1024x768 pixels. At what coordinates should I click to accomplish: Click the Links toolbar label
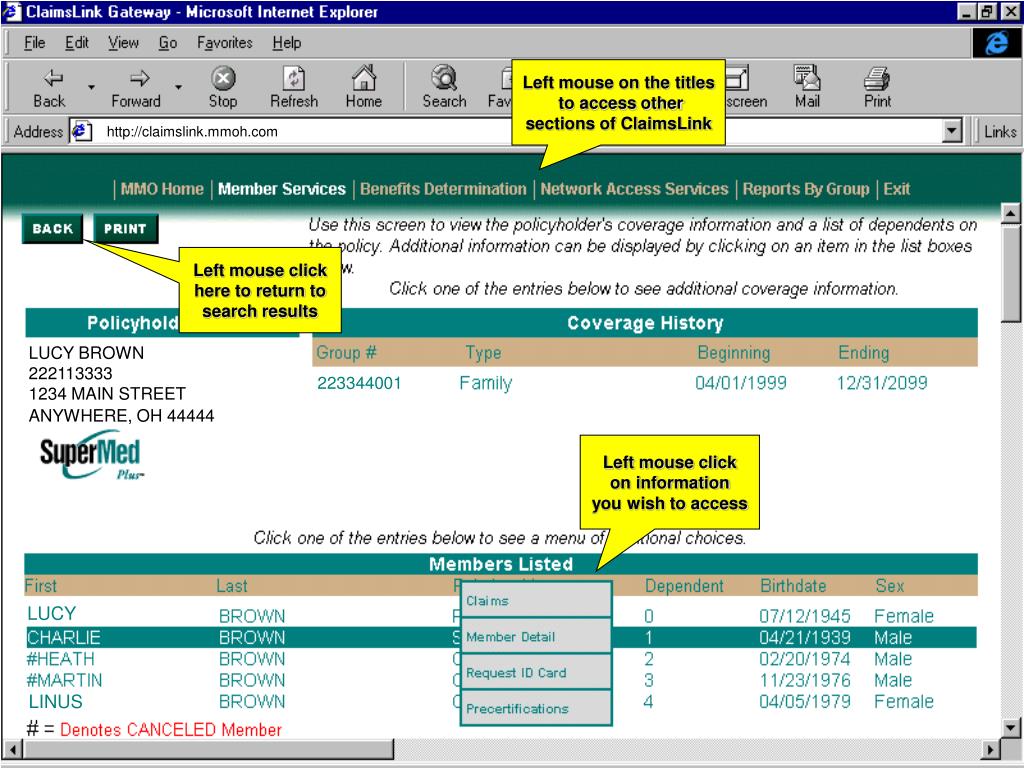(1000, 131)
